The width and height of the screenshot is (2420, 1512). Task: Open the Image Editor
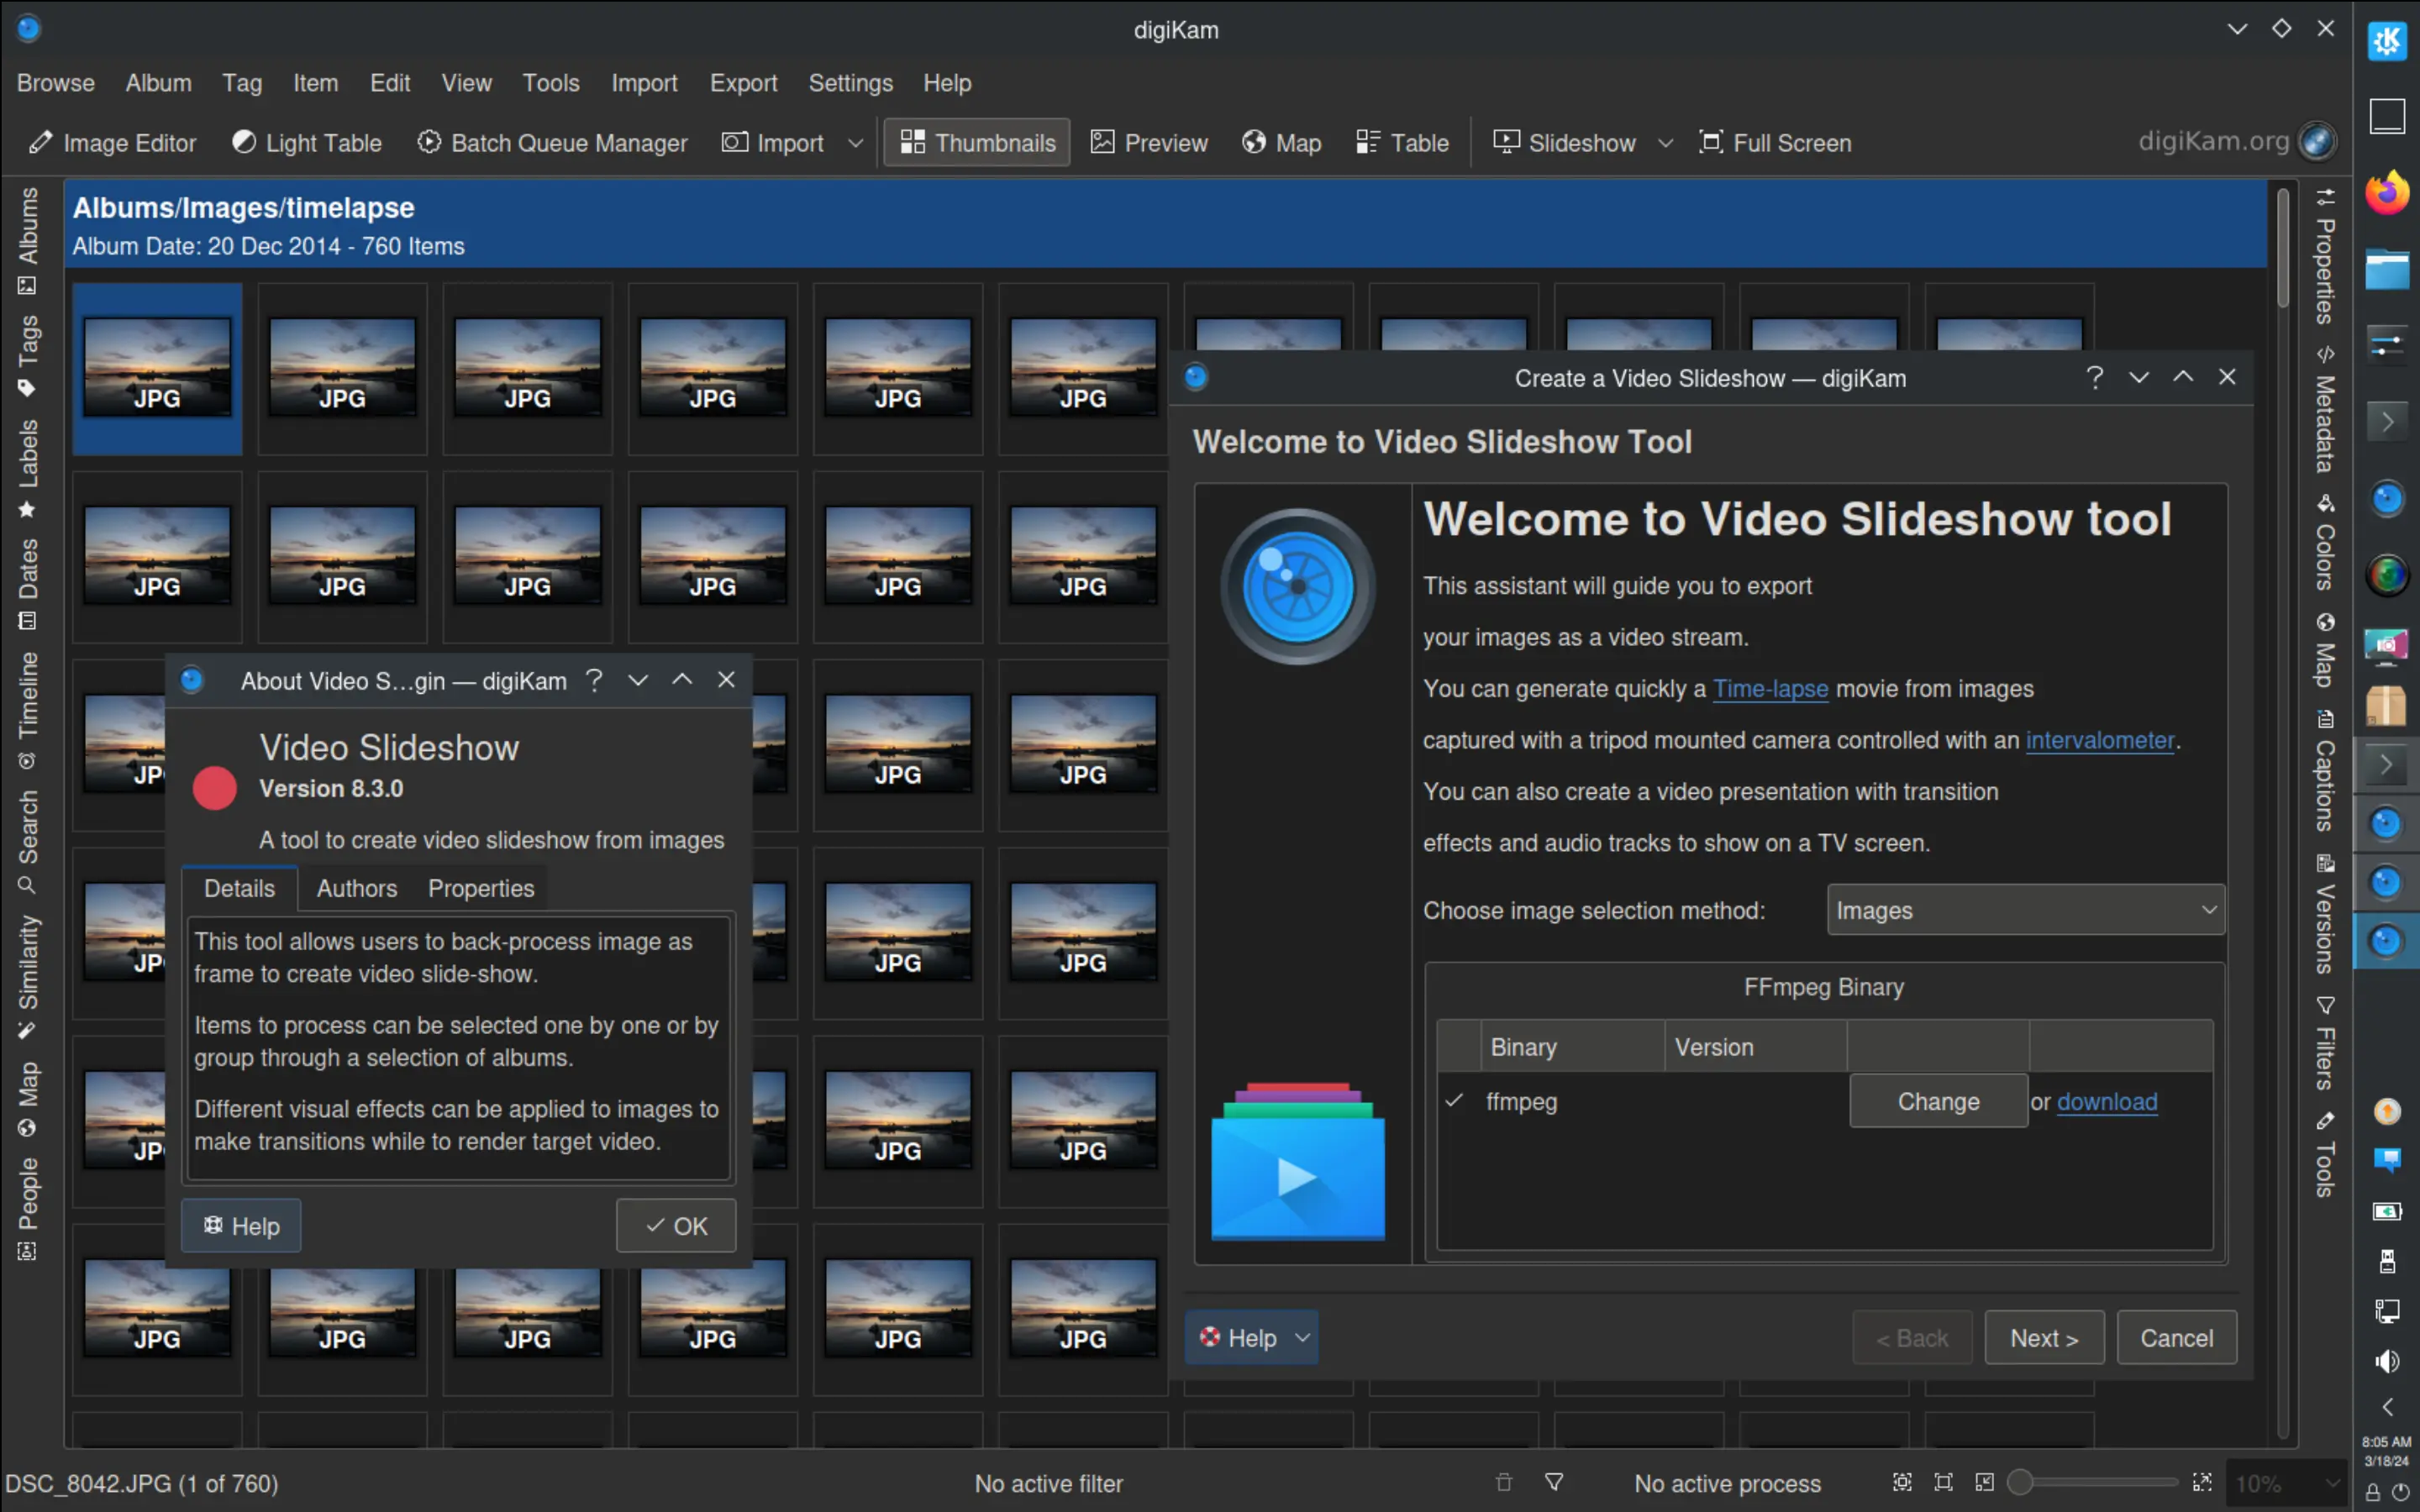click(x=111, y=142)
